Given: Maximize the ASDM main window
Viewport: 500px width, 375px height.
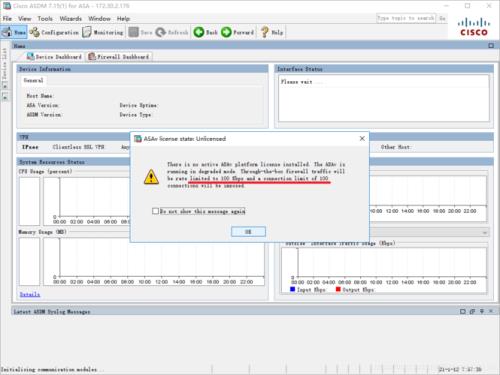Looking at the screenshot, I should 467,6.
